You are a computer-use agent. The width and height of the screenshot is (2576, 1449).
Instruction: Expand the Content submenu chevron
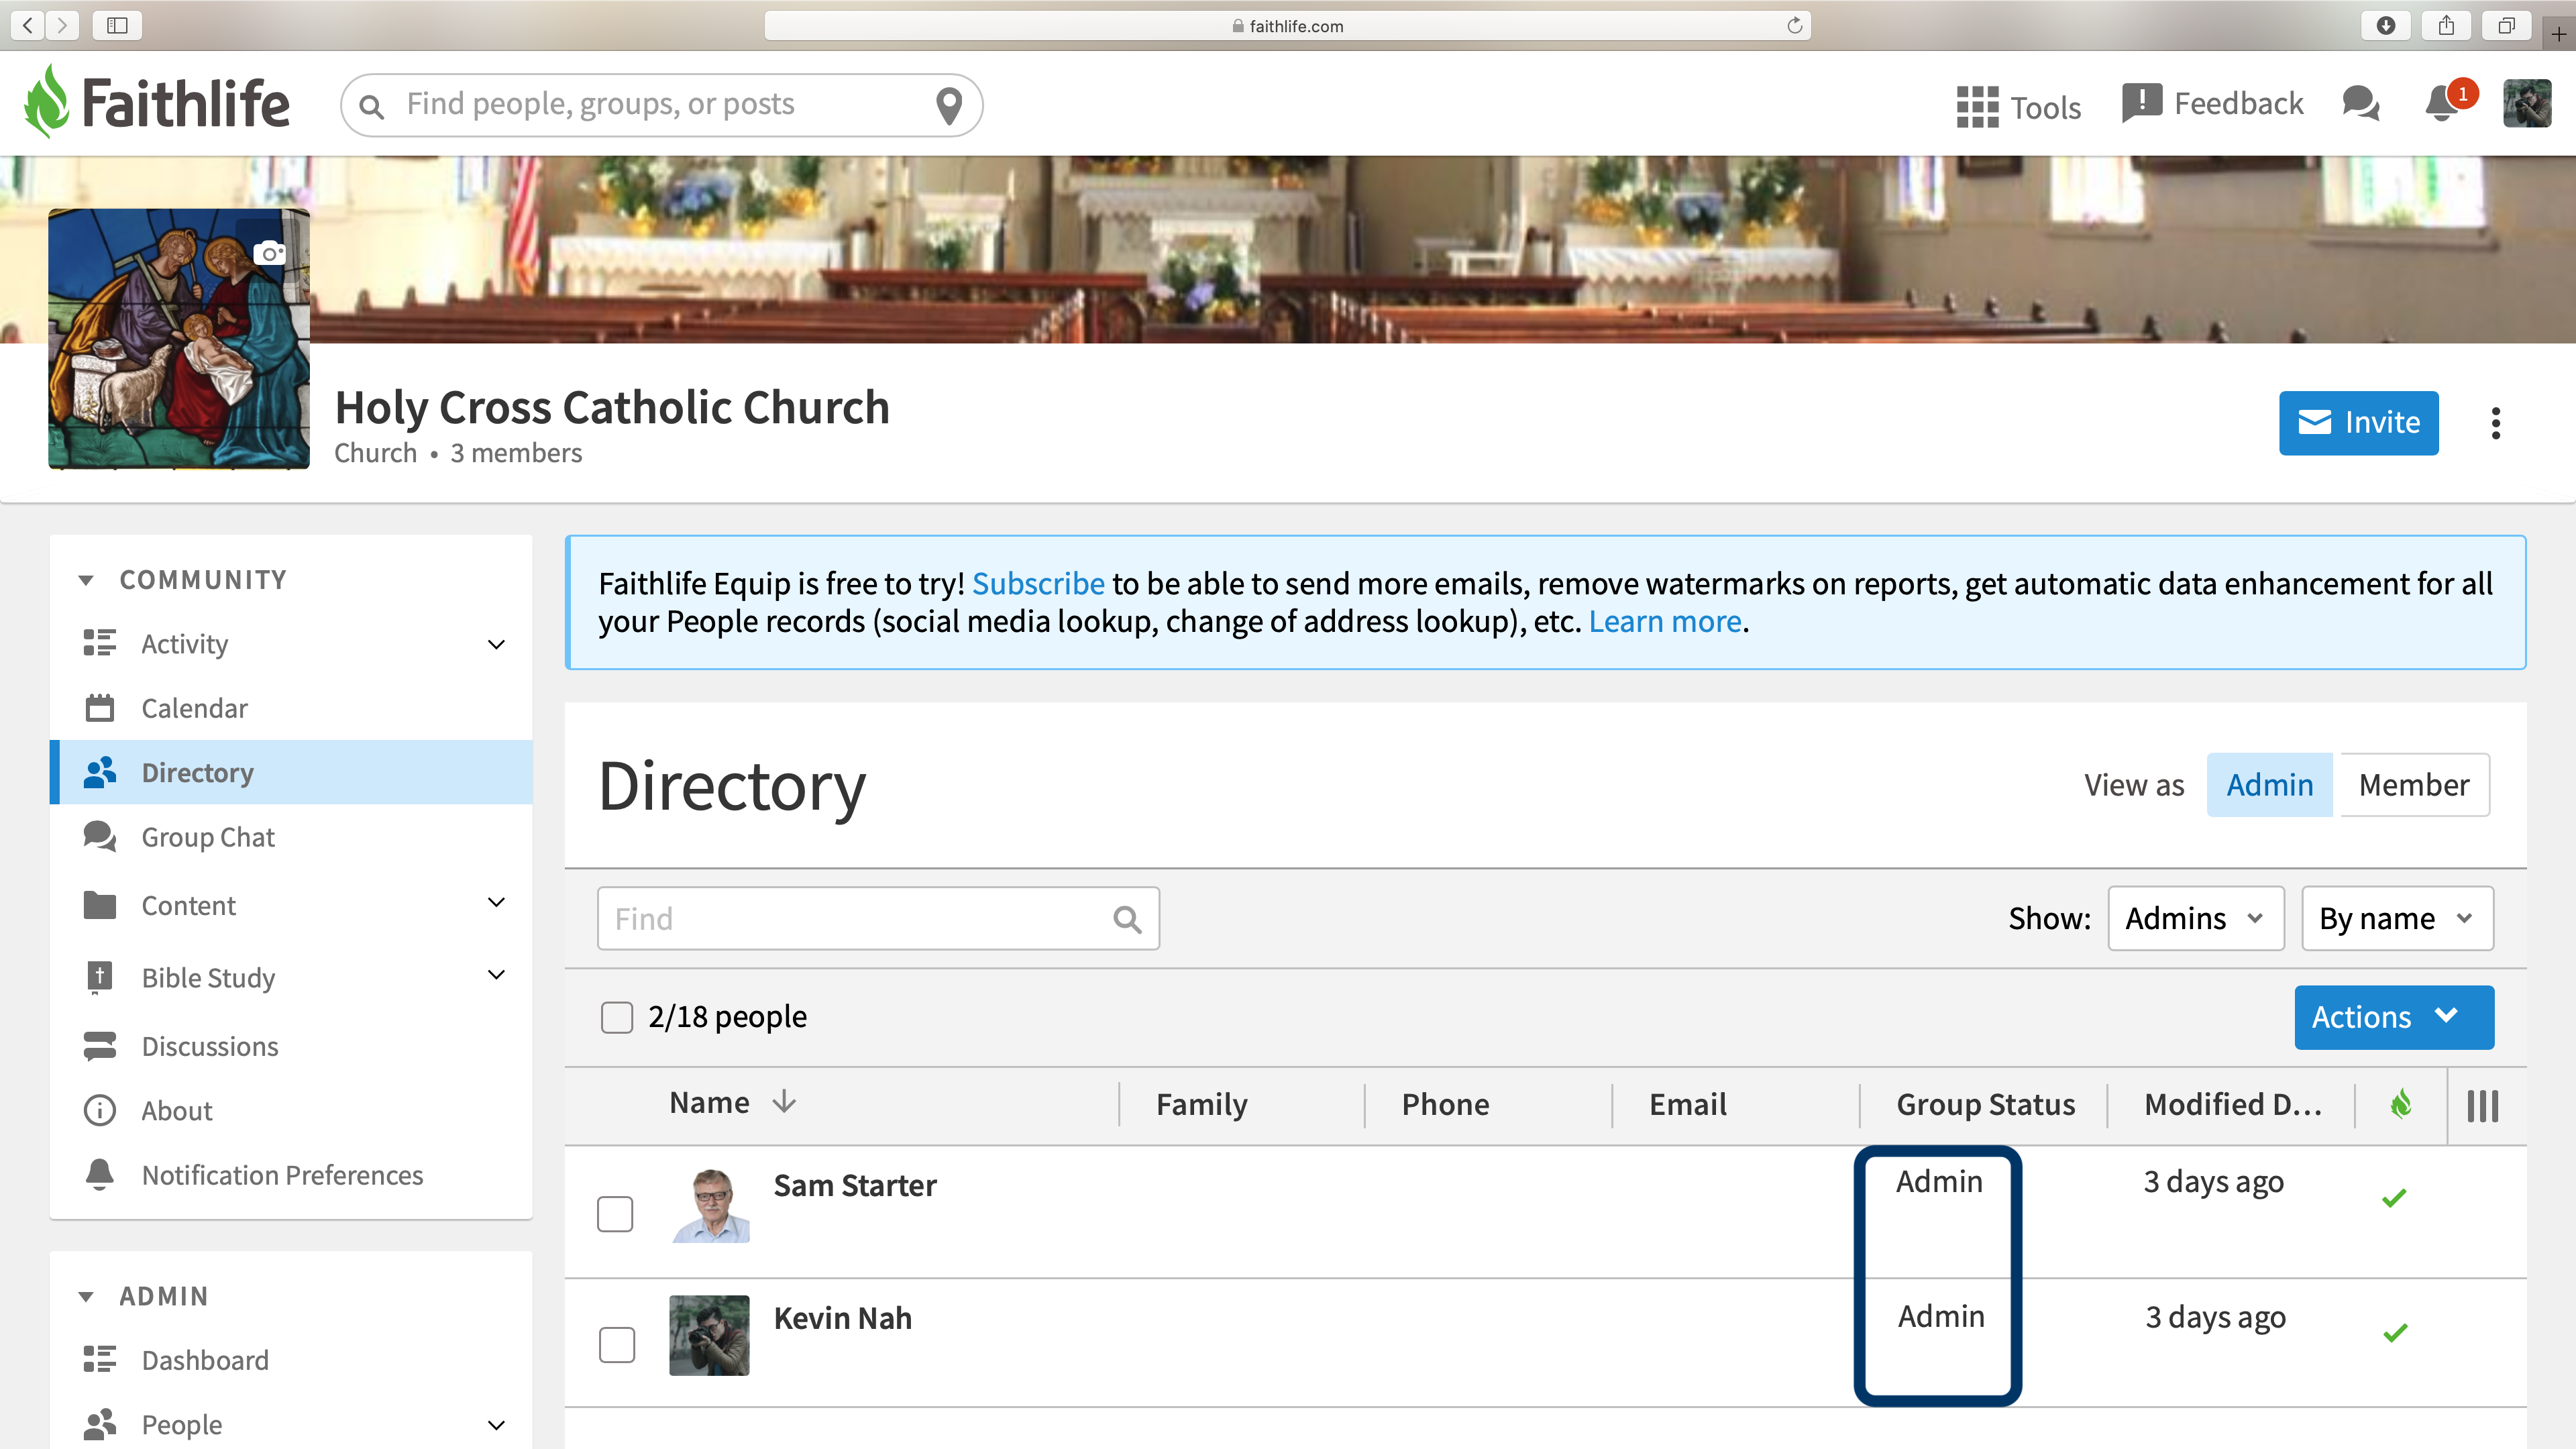pyautogui.click(x=496, y=903)
